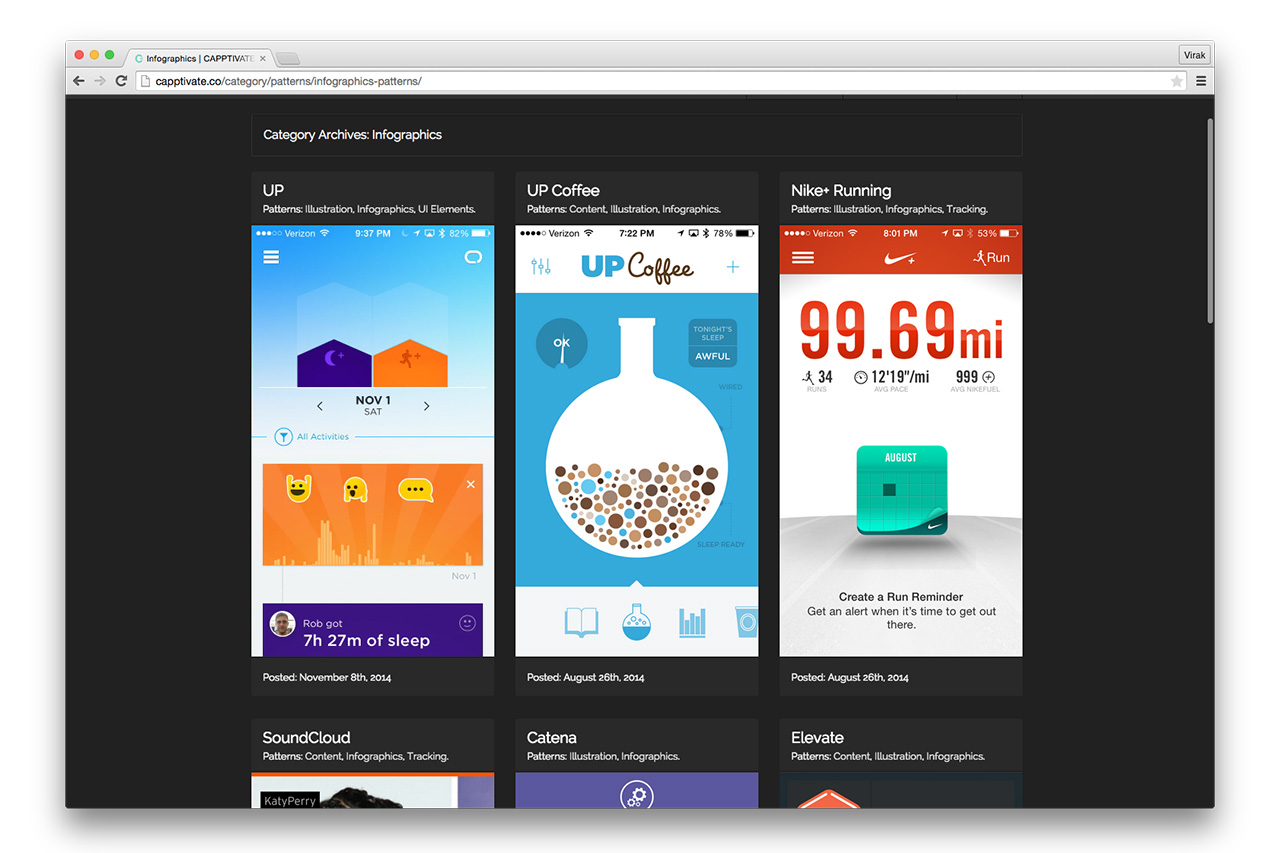Tap the sliders settings icon in UP Coffee
Screen dimensions: 1280x853
541,267
